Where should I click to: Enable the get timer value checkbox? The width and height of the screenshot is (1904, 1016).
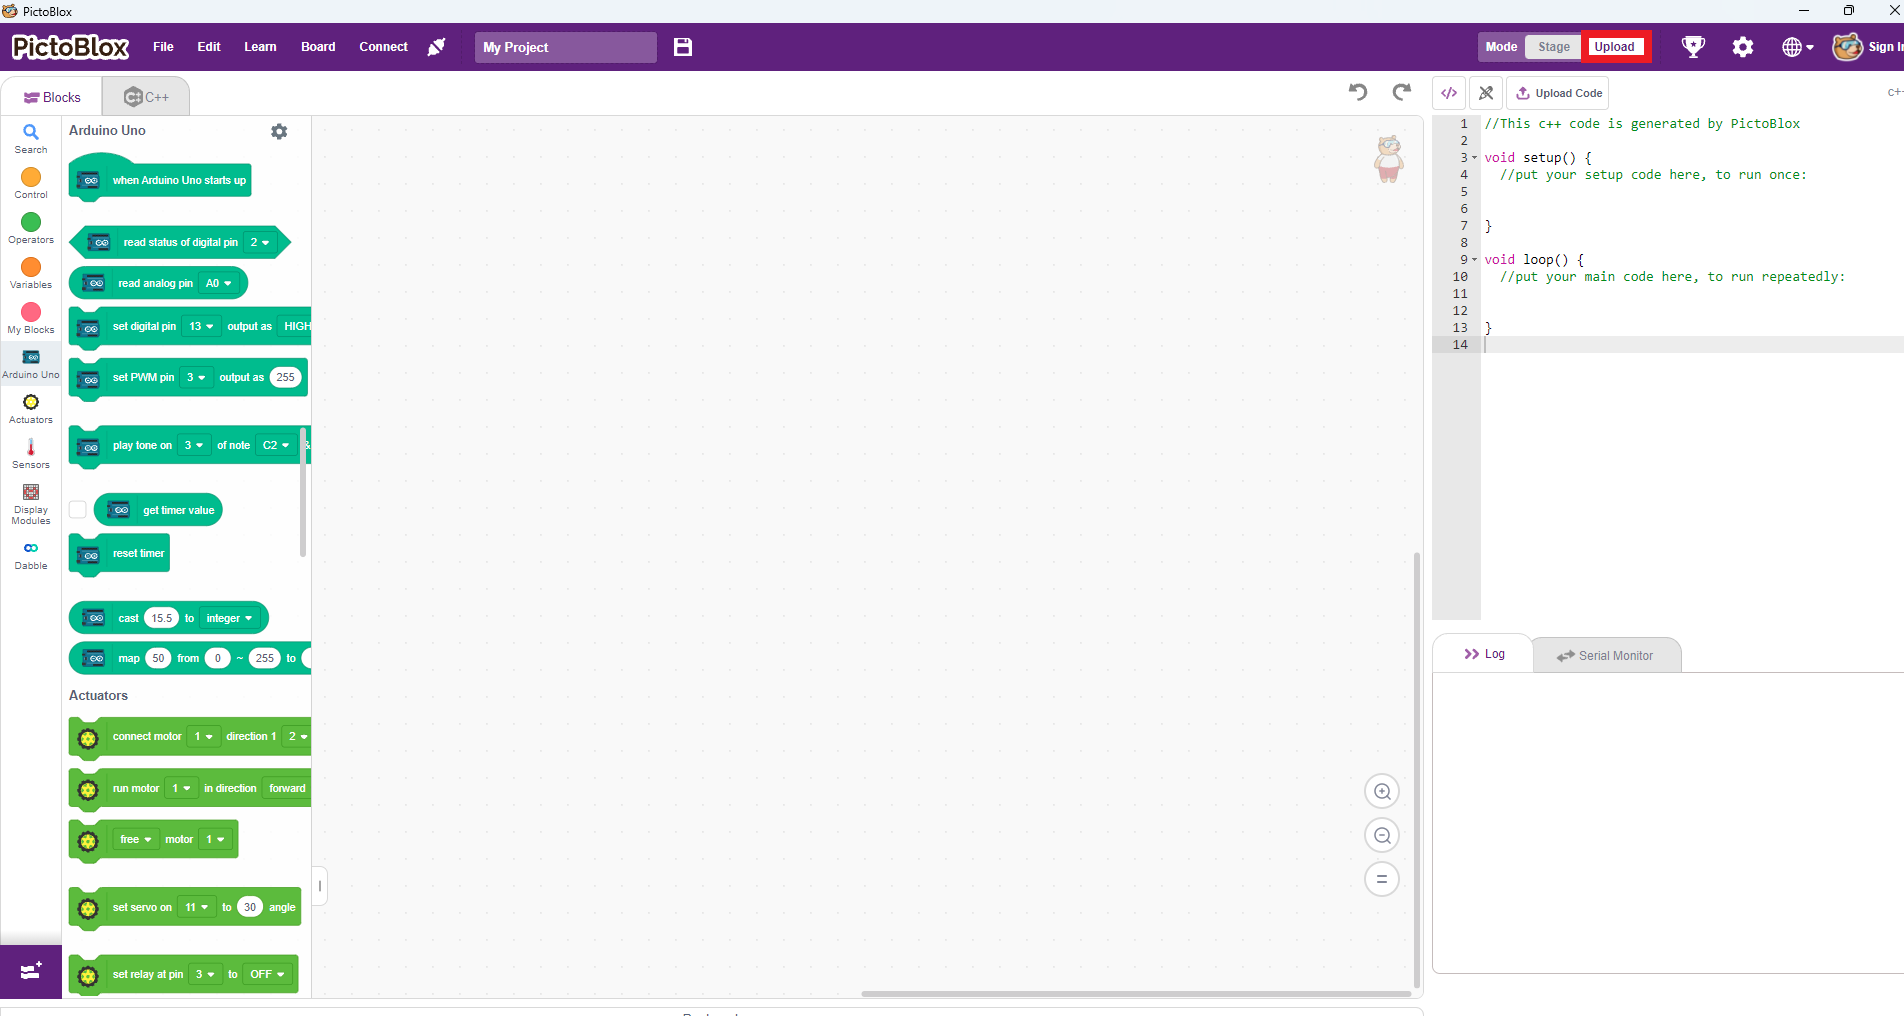point(78,510)
